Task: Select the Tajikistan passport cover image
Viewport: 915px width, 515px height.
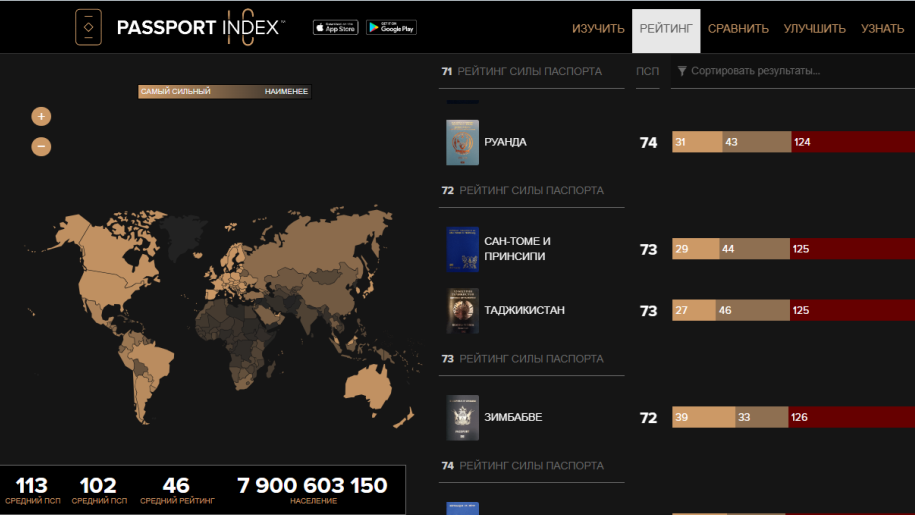Action: [x=462, y=311]
